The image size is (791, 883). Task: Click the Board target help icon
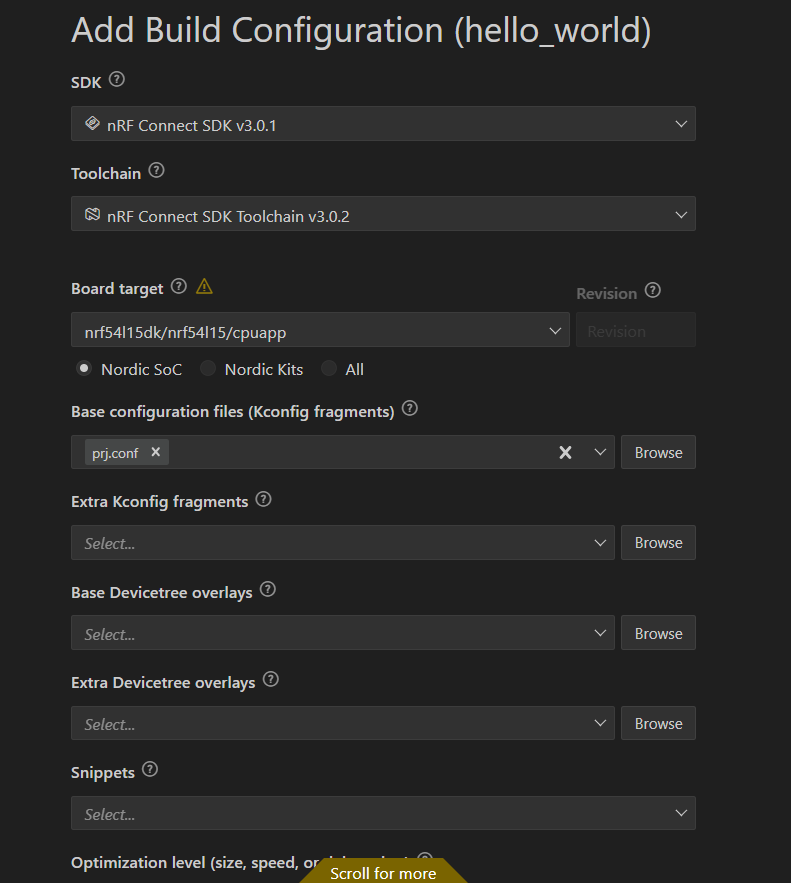pyautogui.click(x=178, y=286)
